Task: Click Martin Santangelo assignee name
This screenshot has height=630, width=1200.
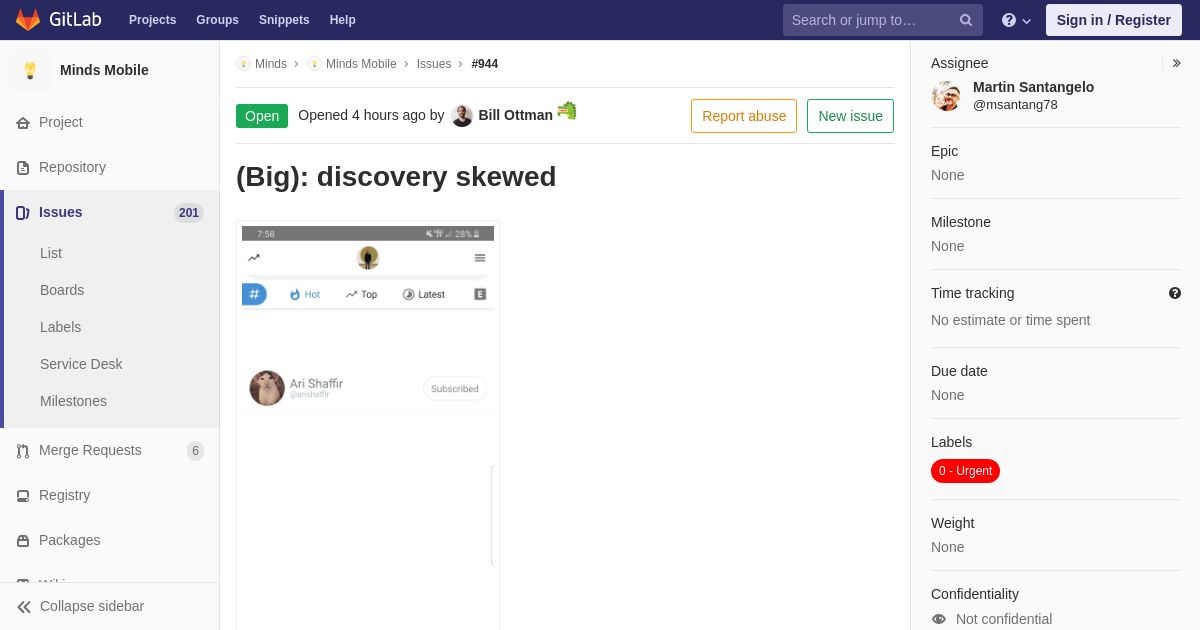Action: (x=1033, y=87)
